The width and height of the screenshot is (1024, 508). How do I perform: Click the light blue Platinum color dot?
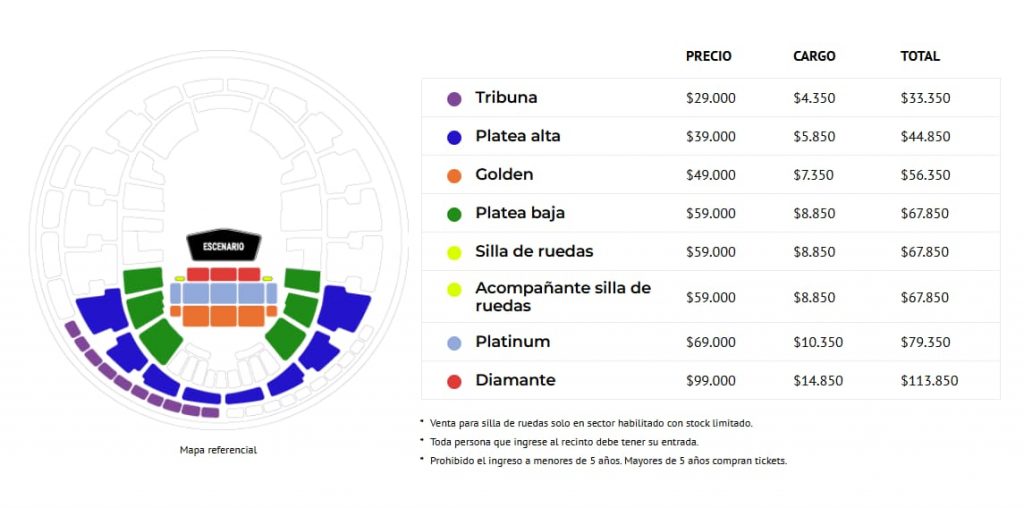coord(454,343)
